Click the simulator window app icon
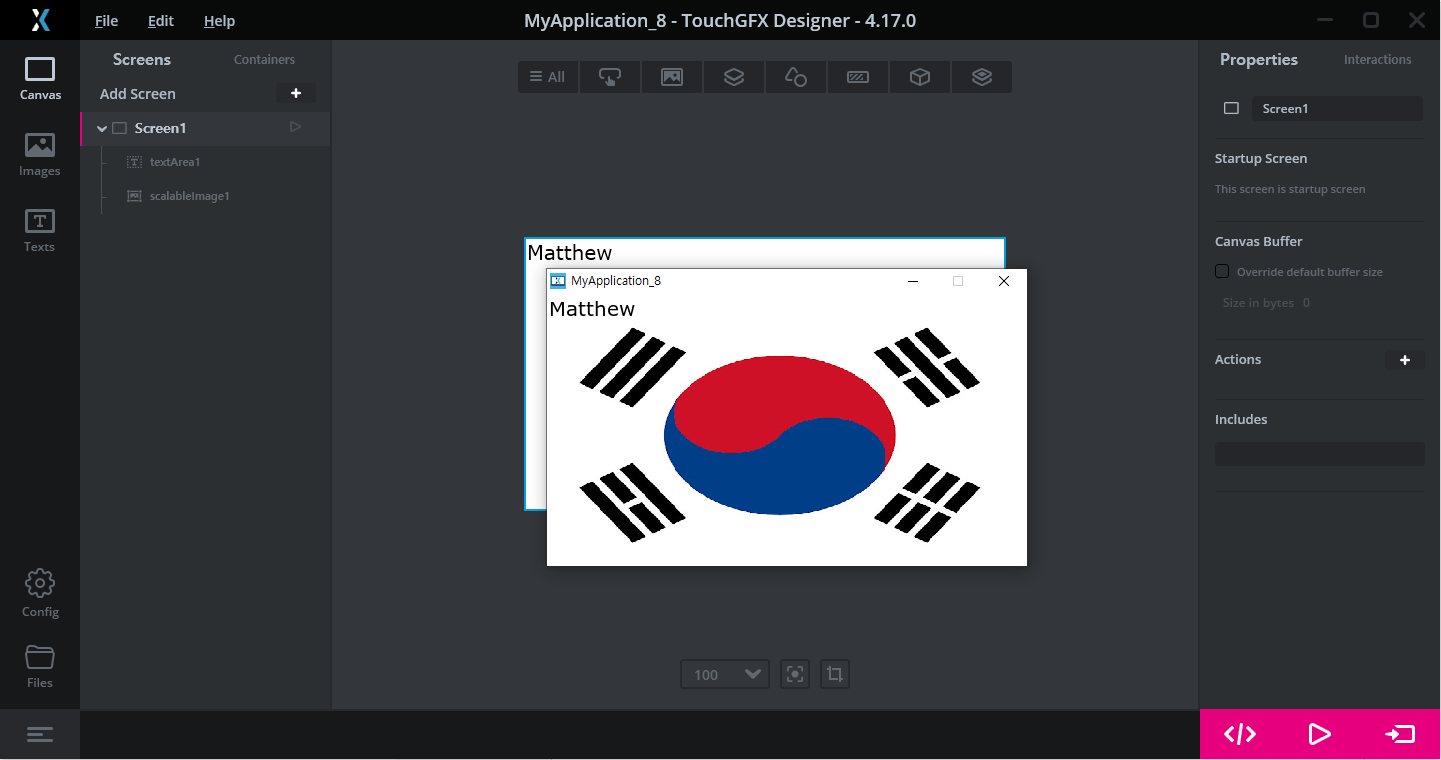This screenshot has height=760, width=1441. pyautogui.click(x=558, y=281)
